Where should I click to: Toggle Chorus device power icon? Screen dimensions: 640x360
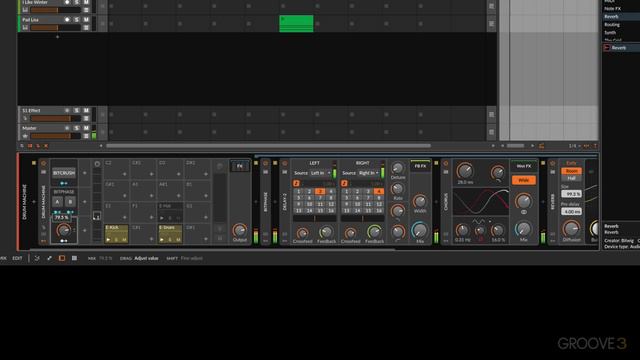(x=446, y=163)
